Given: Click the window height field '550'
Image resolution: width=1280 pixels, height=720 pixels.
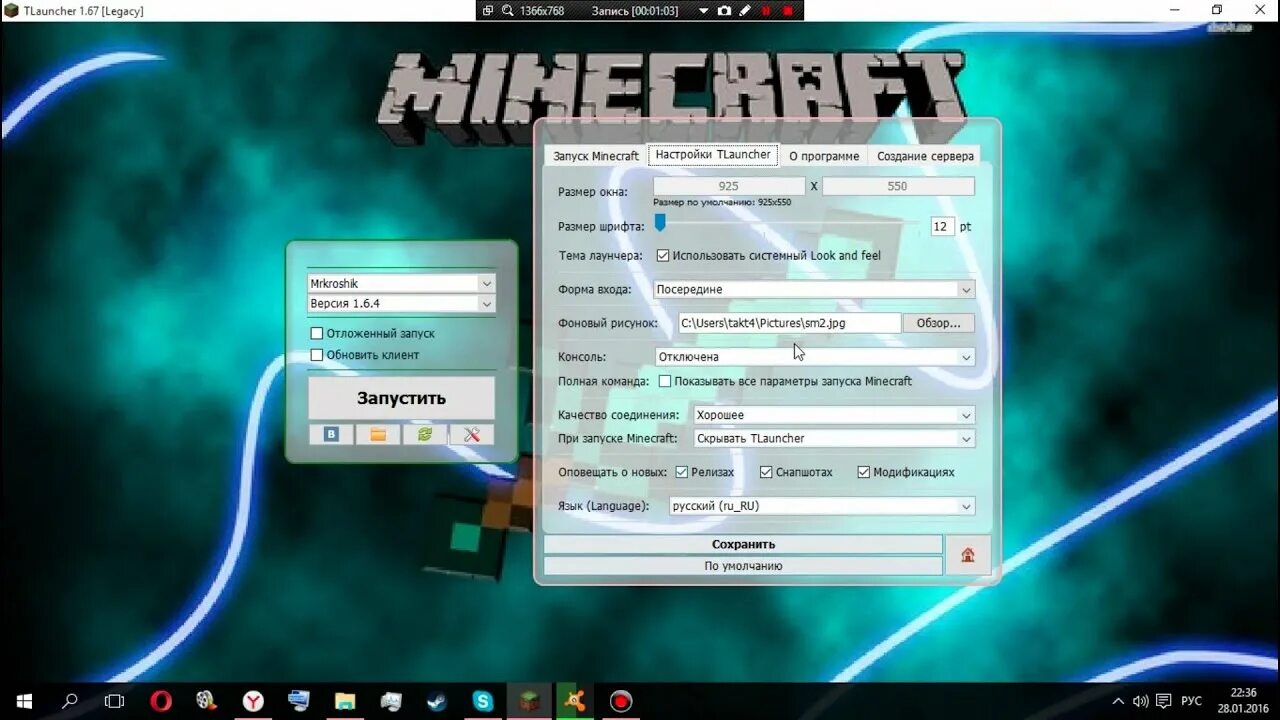Looking at the screenshot, I should [898, 186].
